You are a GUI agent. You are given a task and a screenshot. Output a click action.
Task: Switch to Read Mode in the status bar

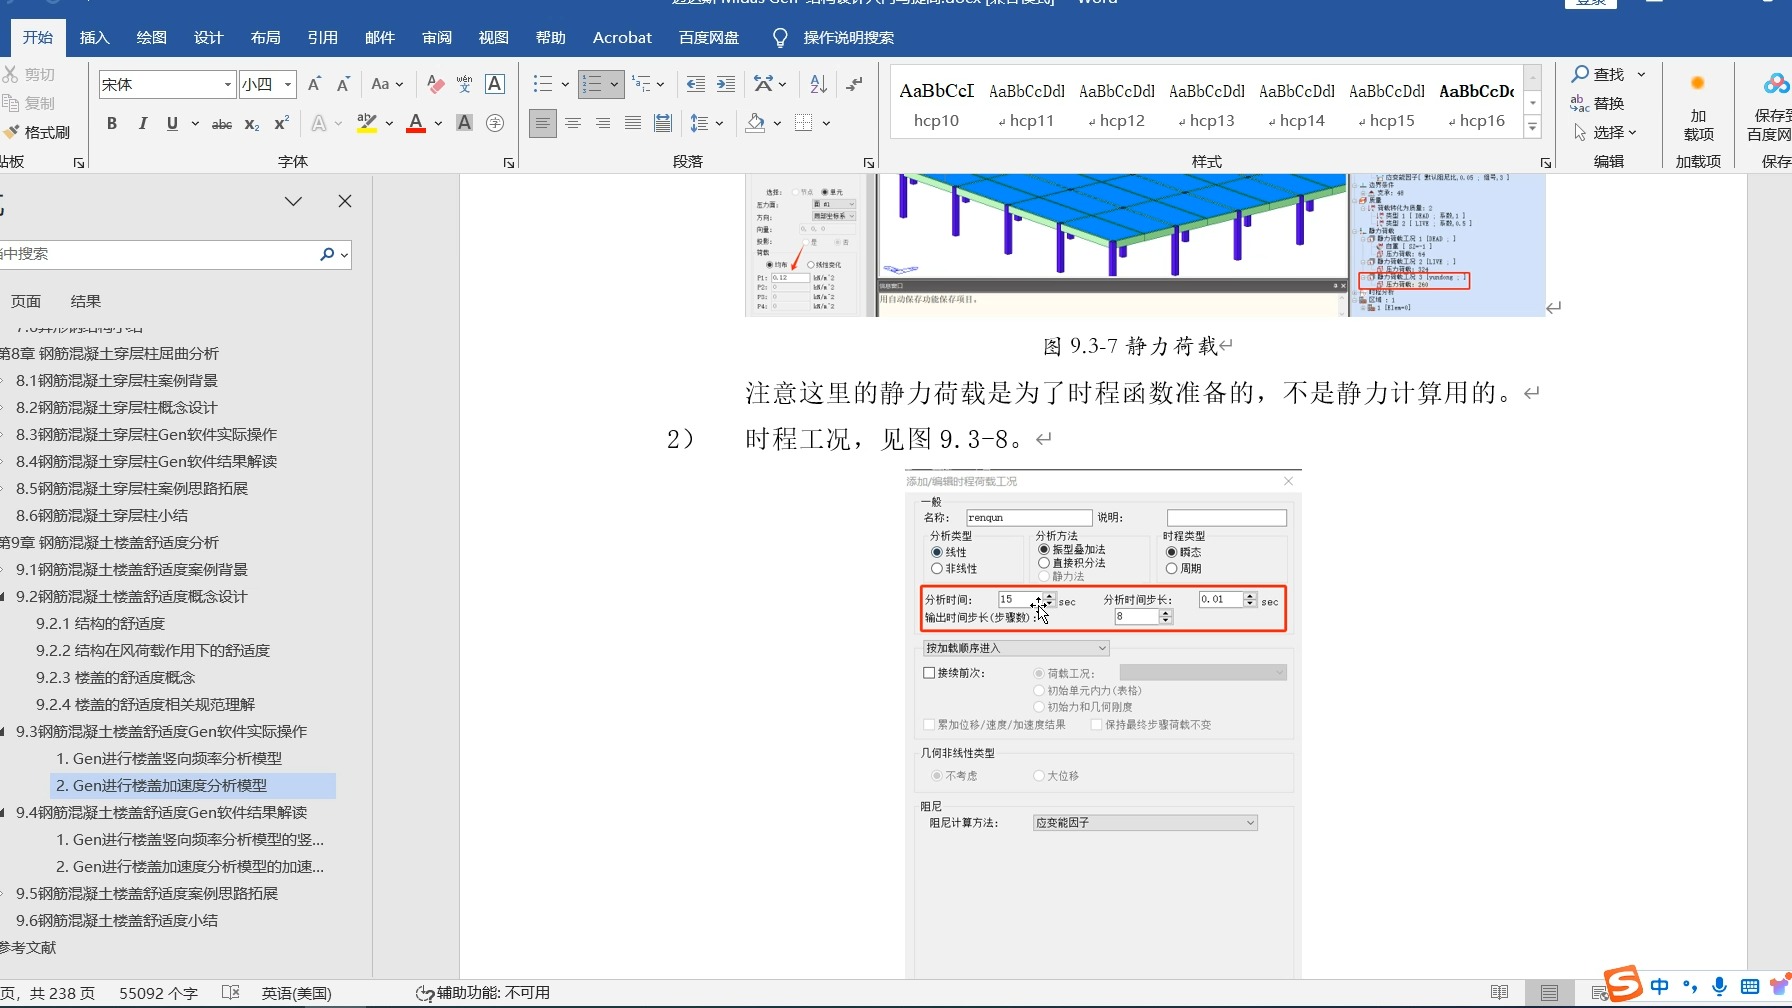coord(1499,993)
